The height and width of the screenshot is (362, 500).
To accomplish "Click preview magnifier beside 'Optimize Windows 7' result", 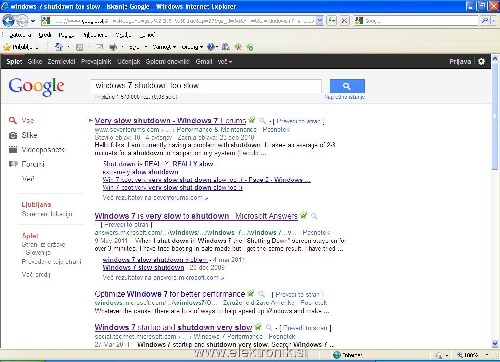I will [x=262, y=294].
